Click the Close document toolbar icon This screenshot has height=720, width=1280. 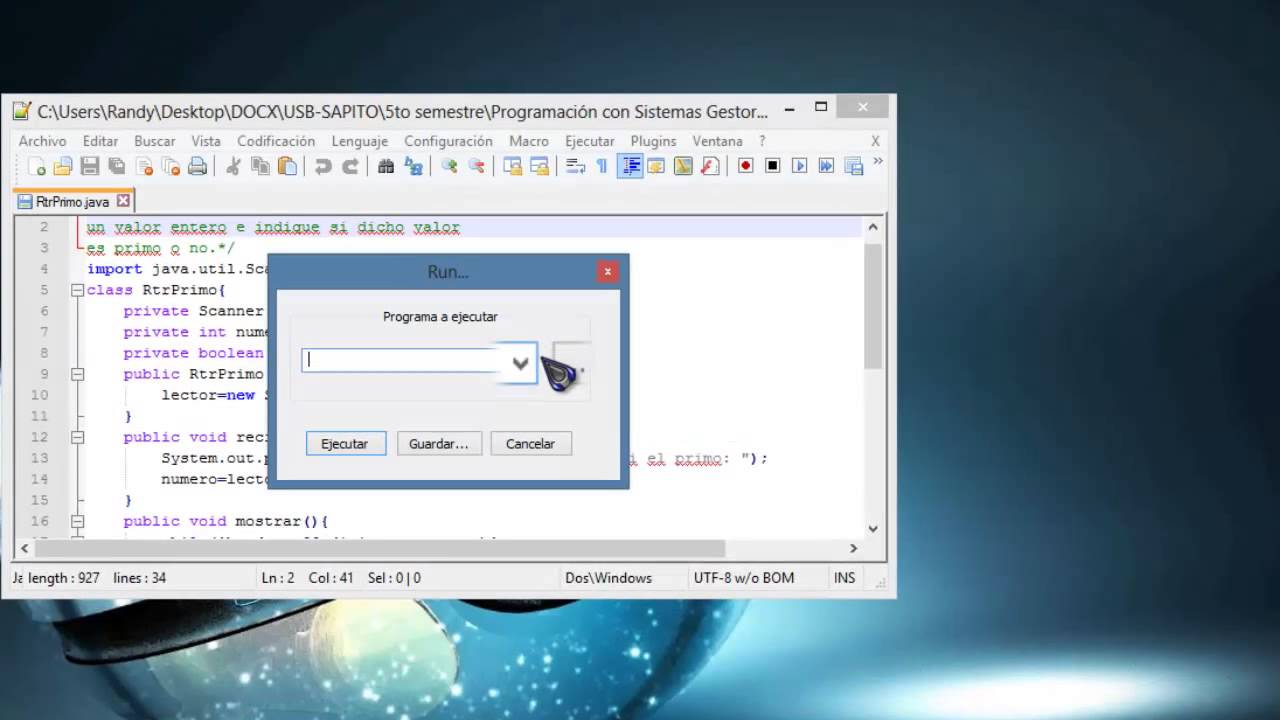click(x=144, y=166)
